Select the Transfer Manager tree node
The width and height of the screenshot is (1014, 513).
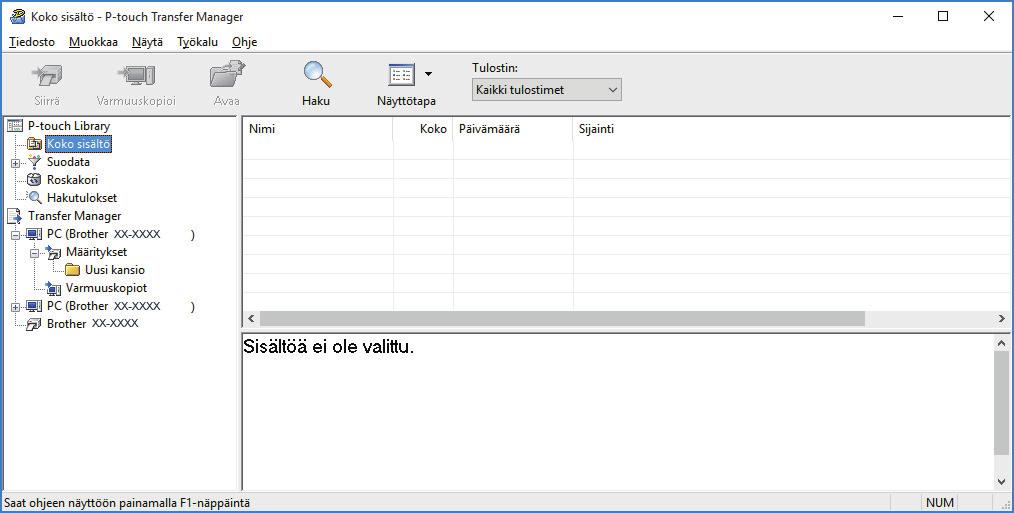[x=74, y=216]
